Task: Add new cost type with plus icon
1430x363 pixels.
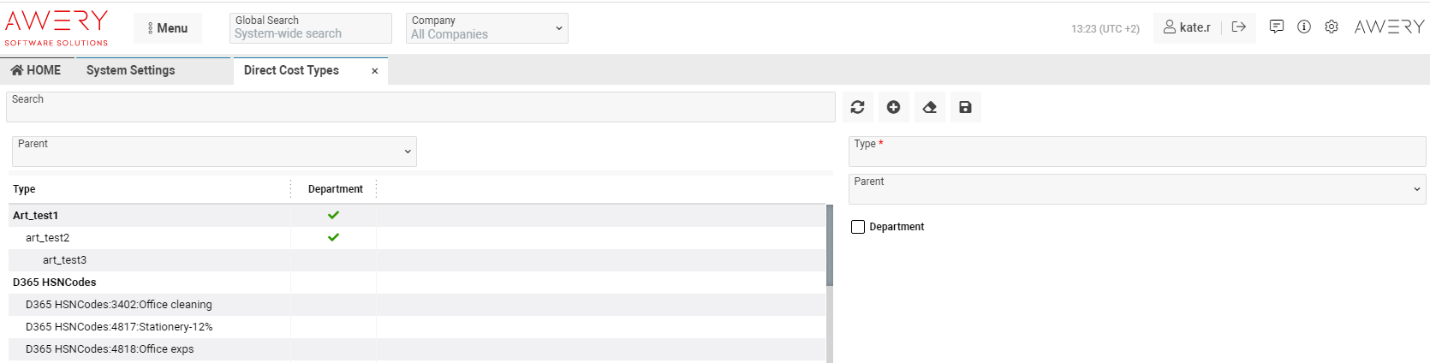Action: point(893,107)
